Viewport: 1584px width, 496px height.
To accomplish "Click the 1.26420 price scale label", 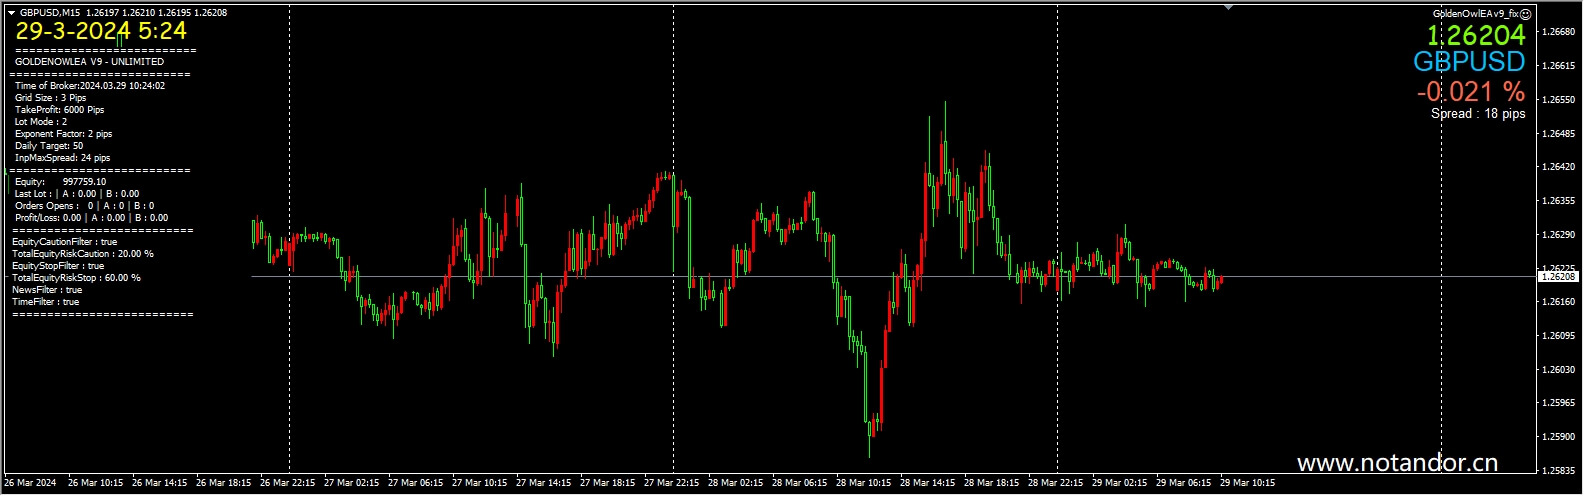I will coord(1559,167).
